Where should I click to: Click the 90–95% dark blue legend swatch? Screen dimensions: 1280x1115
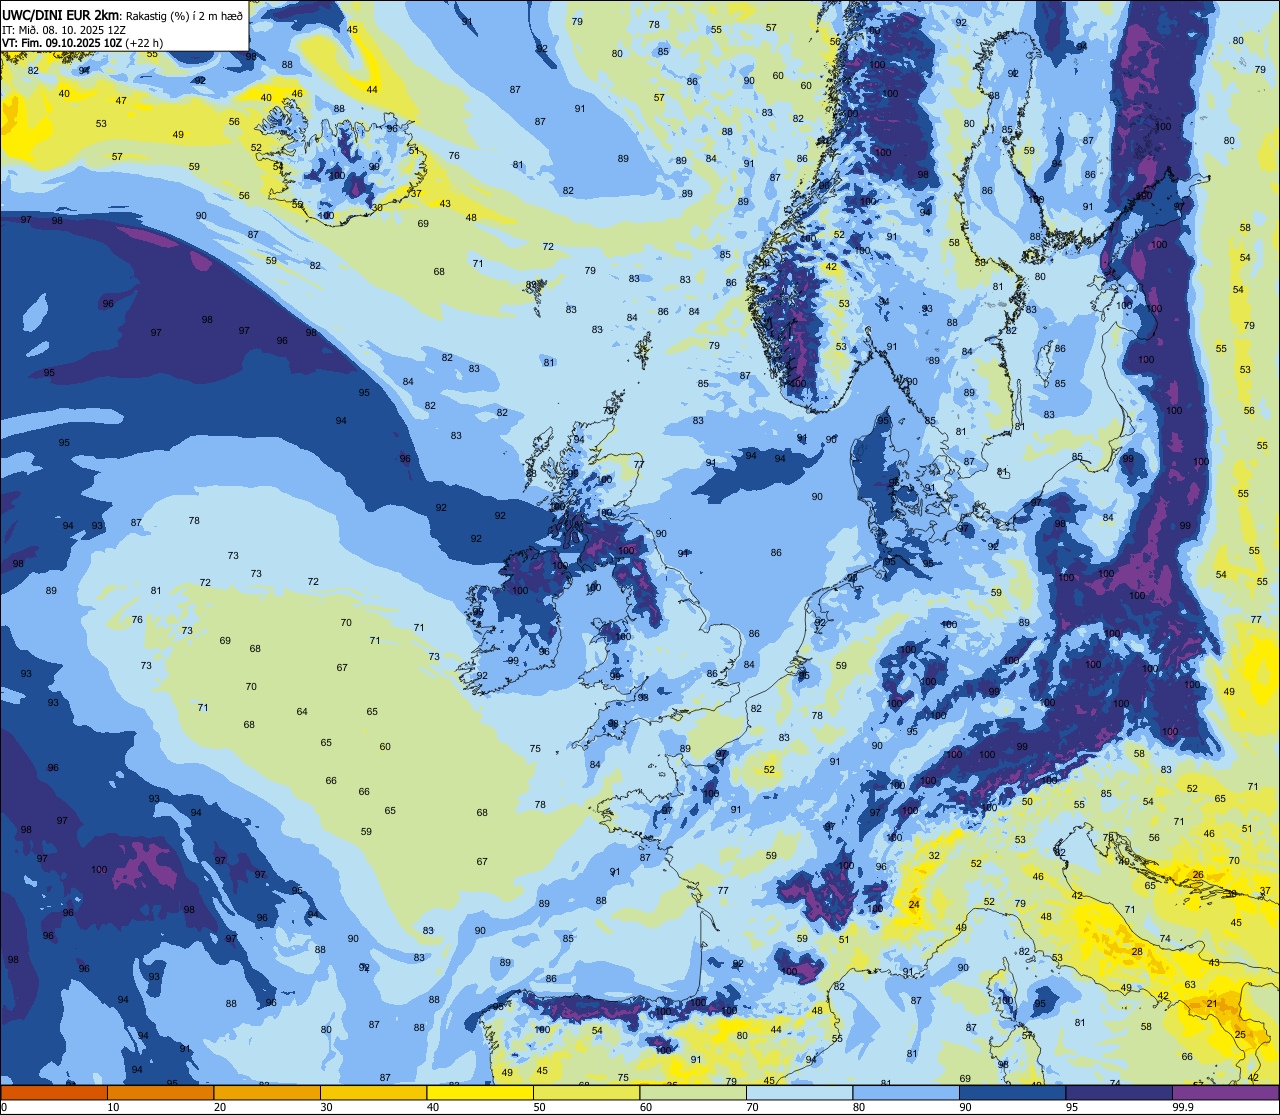[x=1012, y=1092]
